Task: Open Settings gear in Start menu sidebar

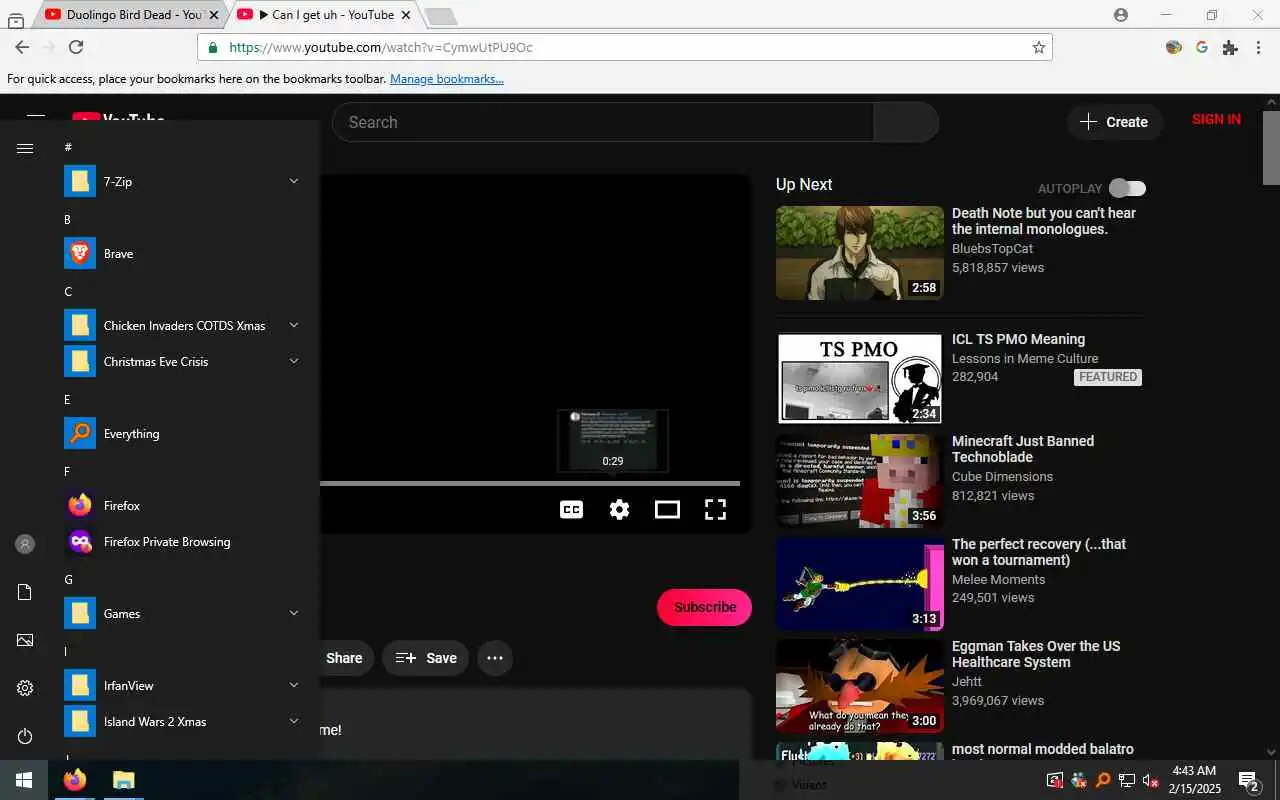Action: 25,688
